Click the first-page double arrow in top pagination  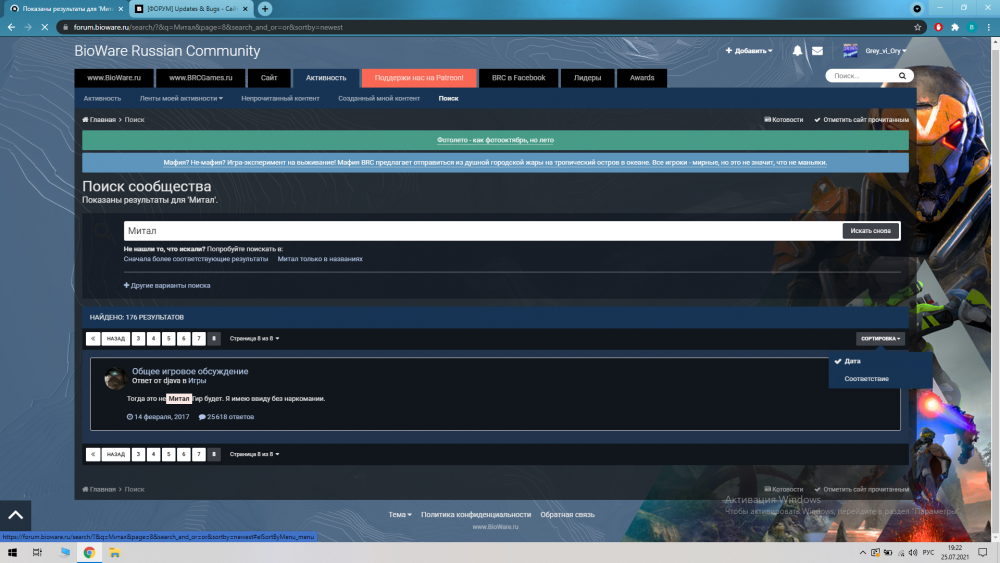coord(93,339)
